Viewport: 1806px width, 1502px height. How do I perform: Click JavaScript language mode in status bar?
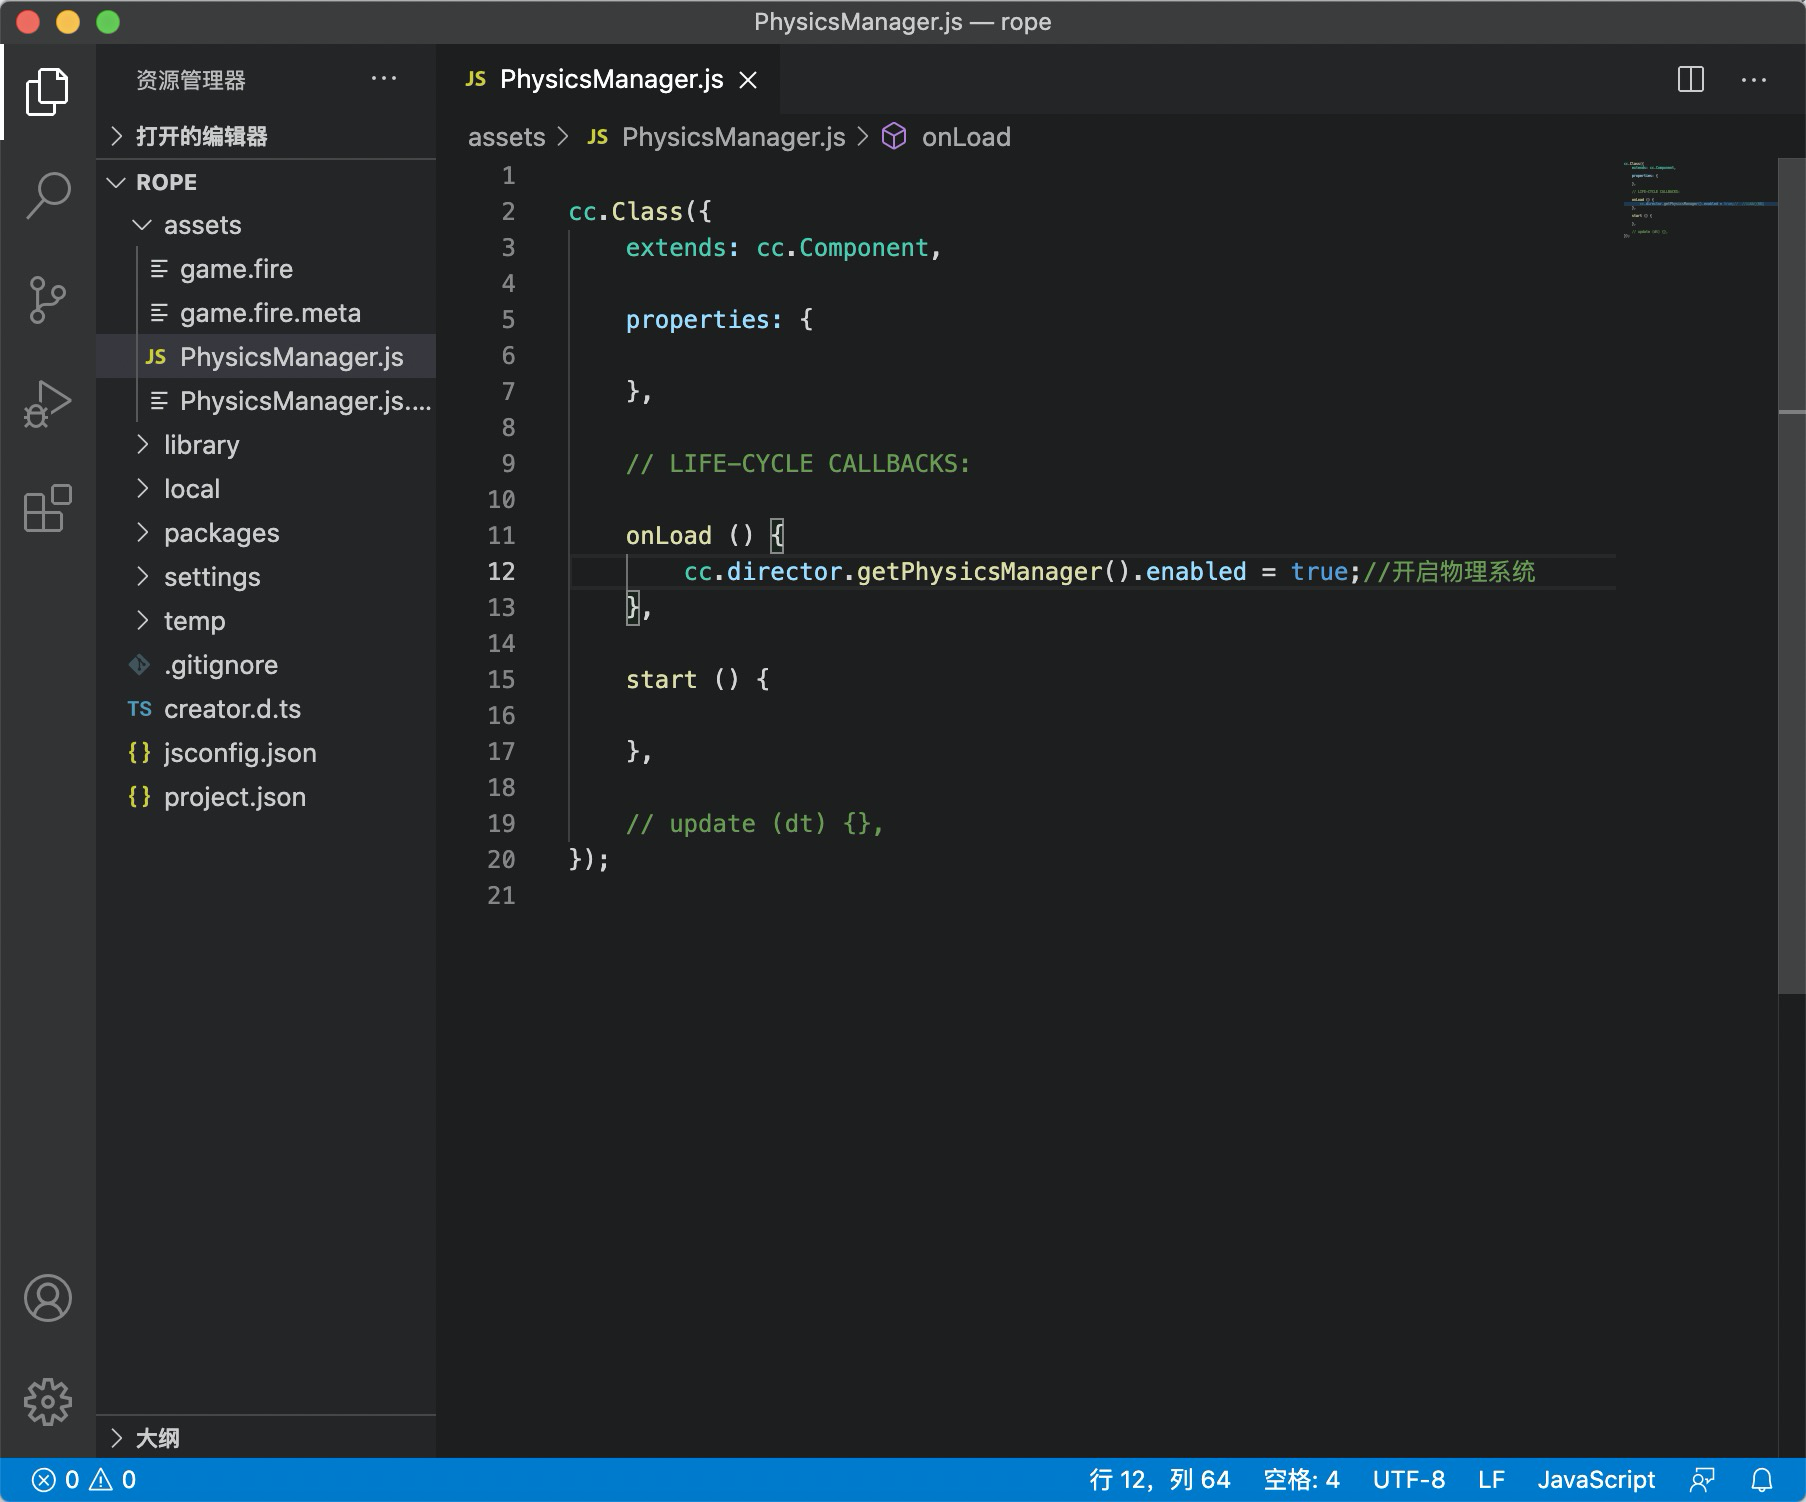tap(1596, 1480)
